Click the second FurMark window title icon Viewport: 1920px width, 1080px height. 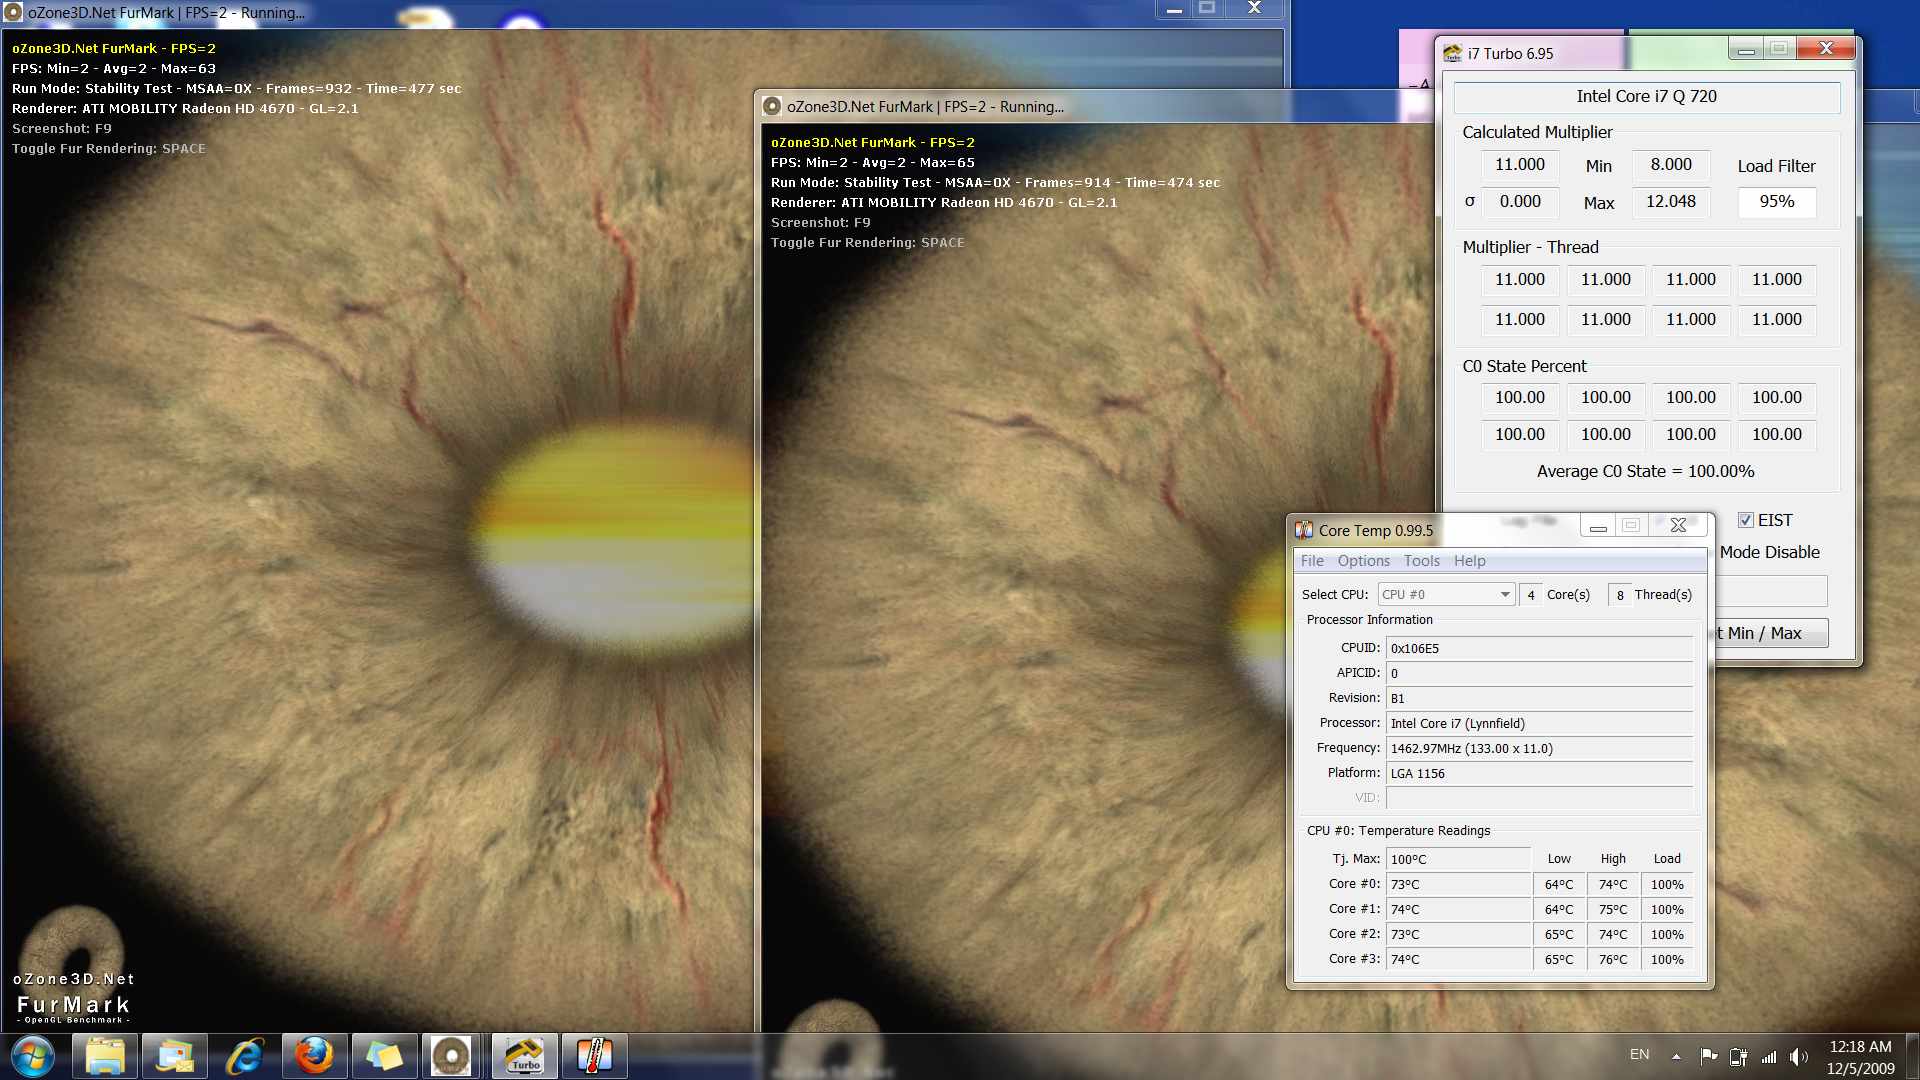(x=772, y=106)
